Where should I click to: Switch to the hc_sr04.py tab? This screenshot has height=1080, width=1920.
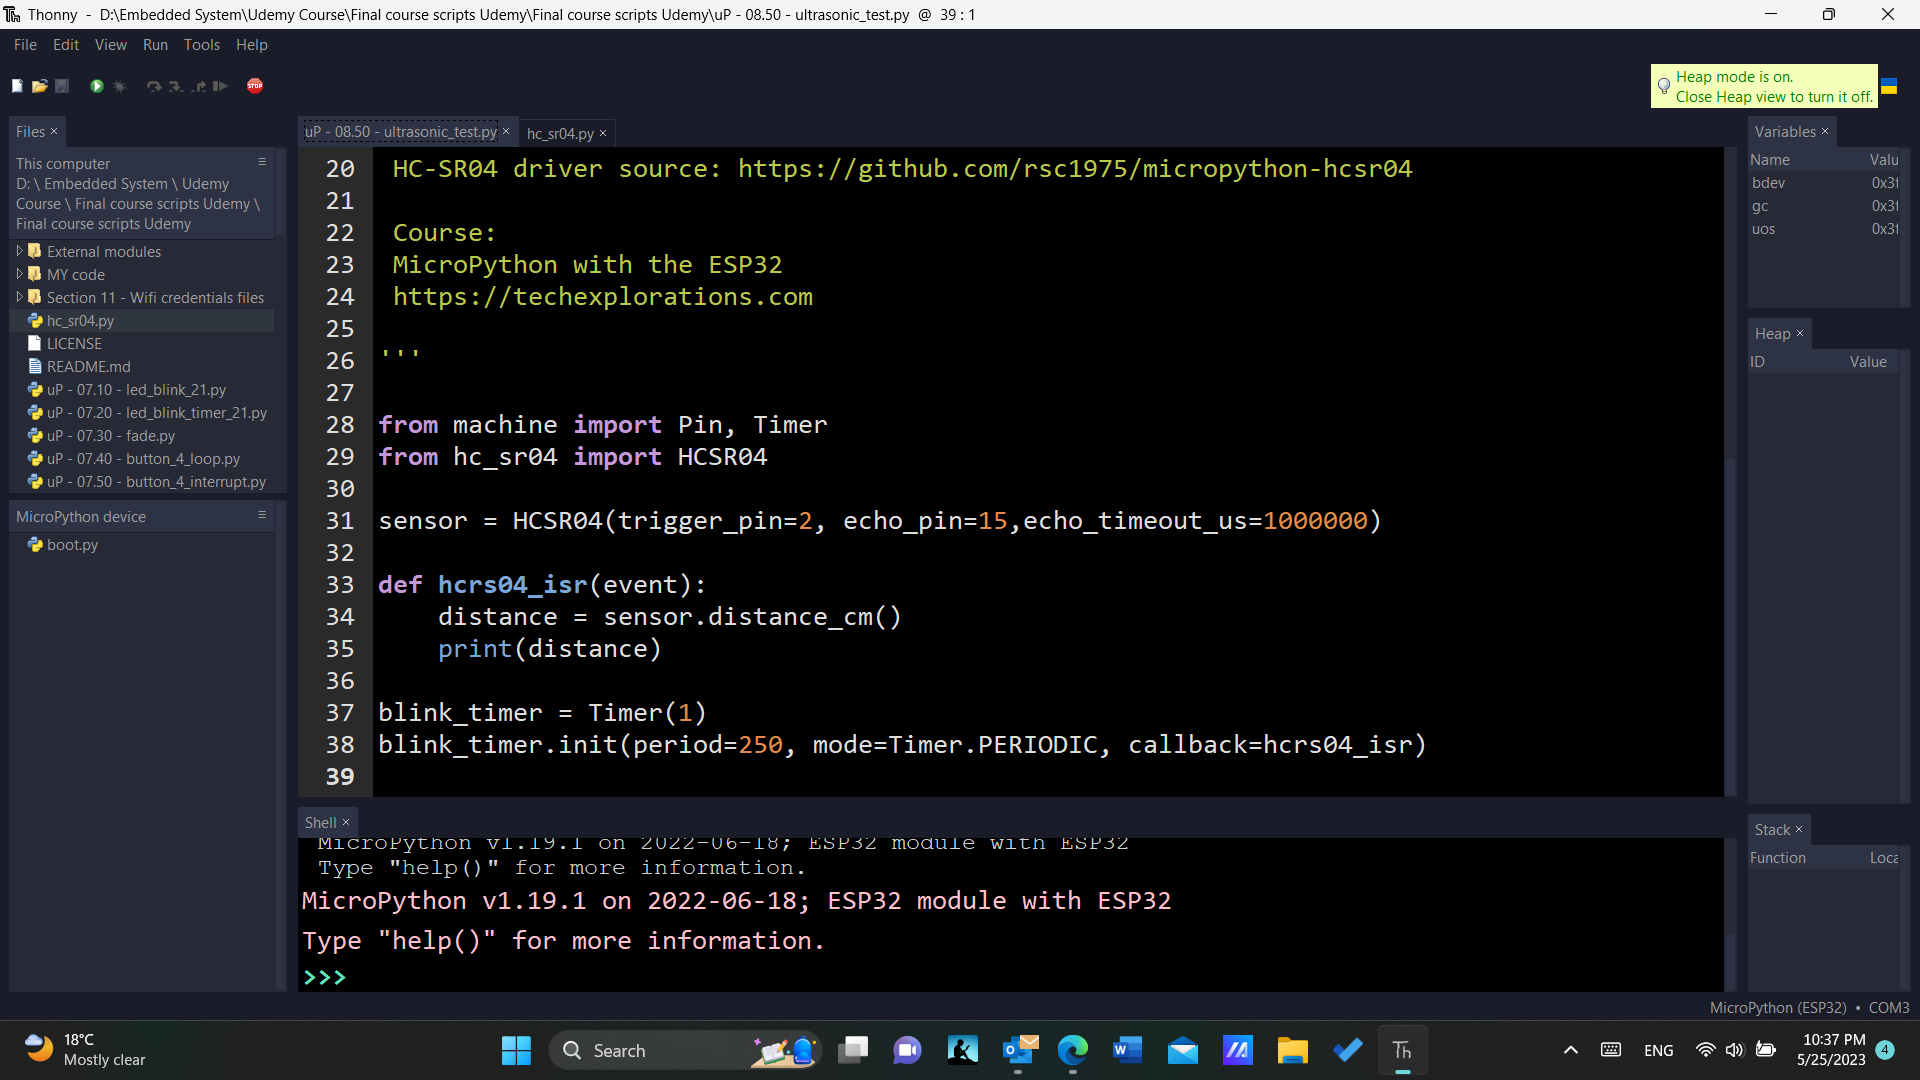pos(561,132)
